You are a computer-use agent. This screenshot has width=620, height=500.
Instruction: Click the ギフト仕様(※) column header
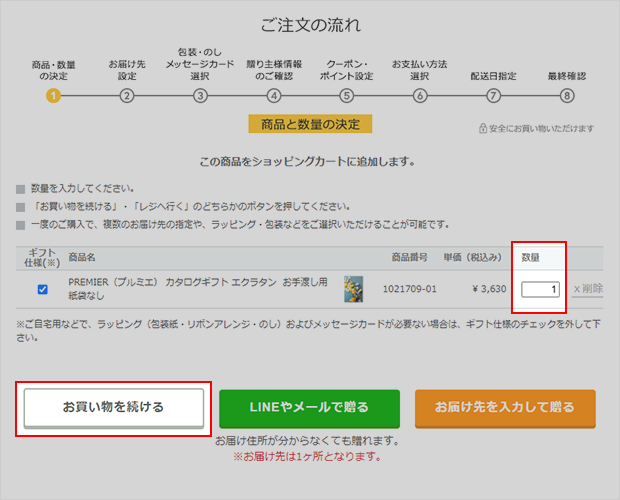pos(42,258)
